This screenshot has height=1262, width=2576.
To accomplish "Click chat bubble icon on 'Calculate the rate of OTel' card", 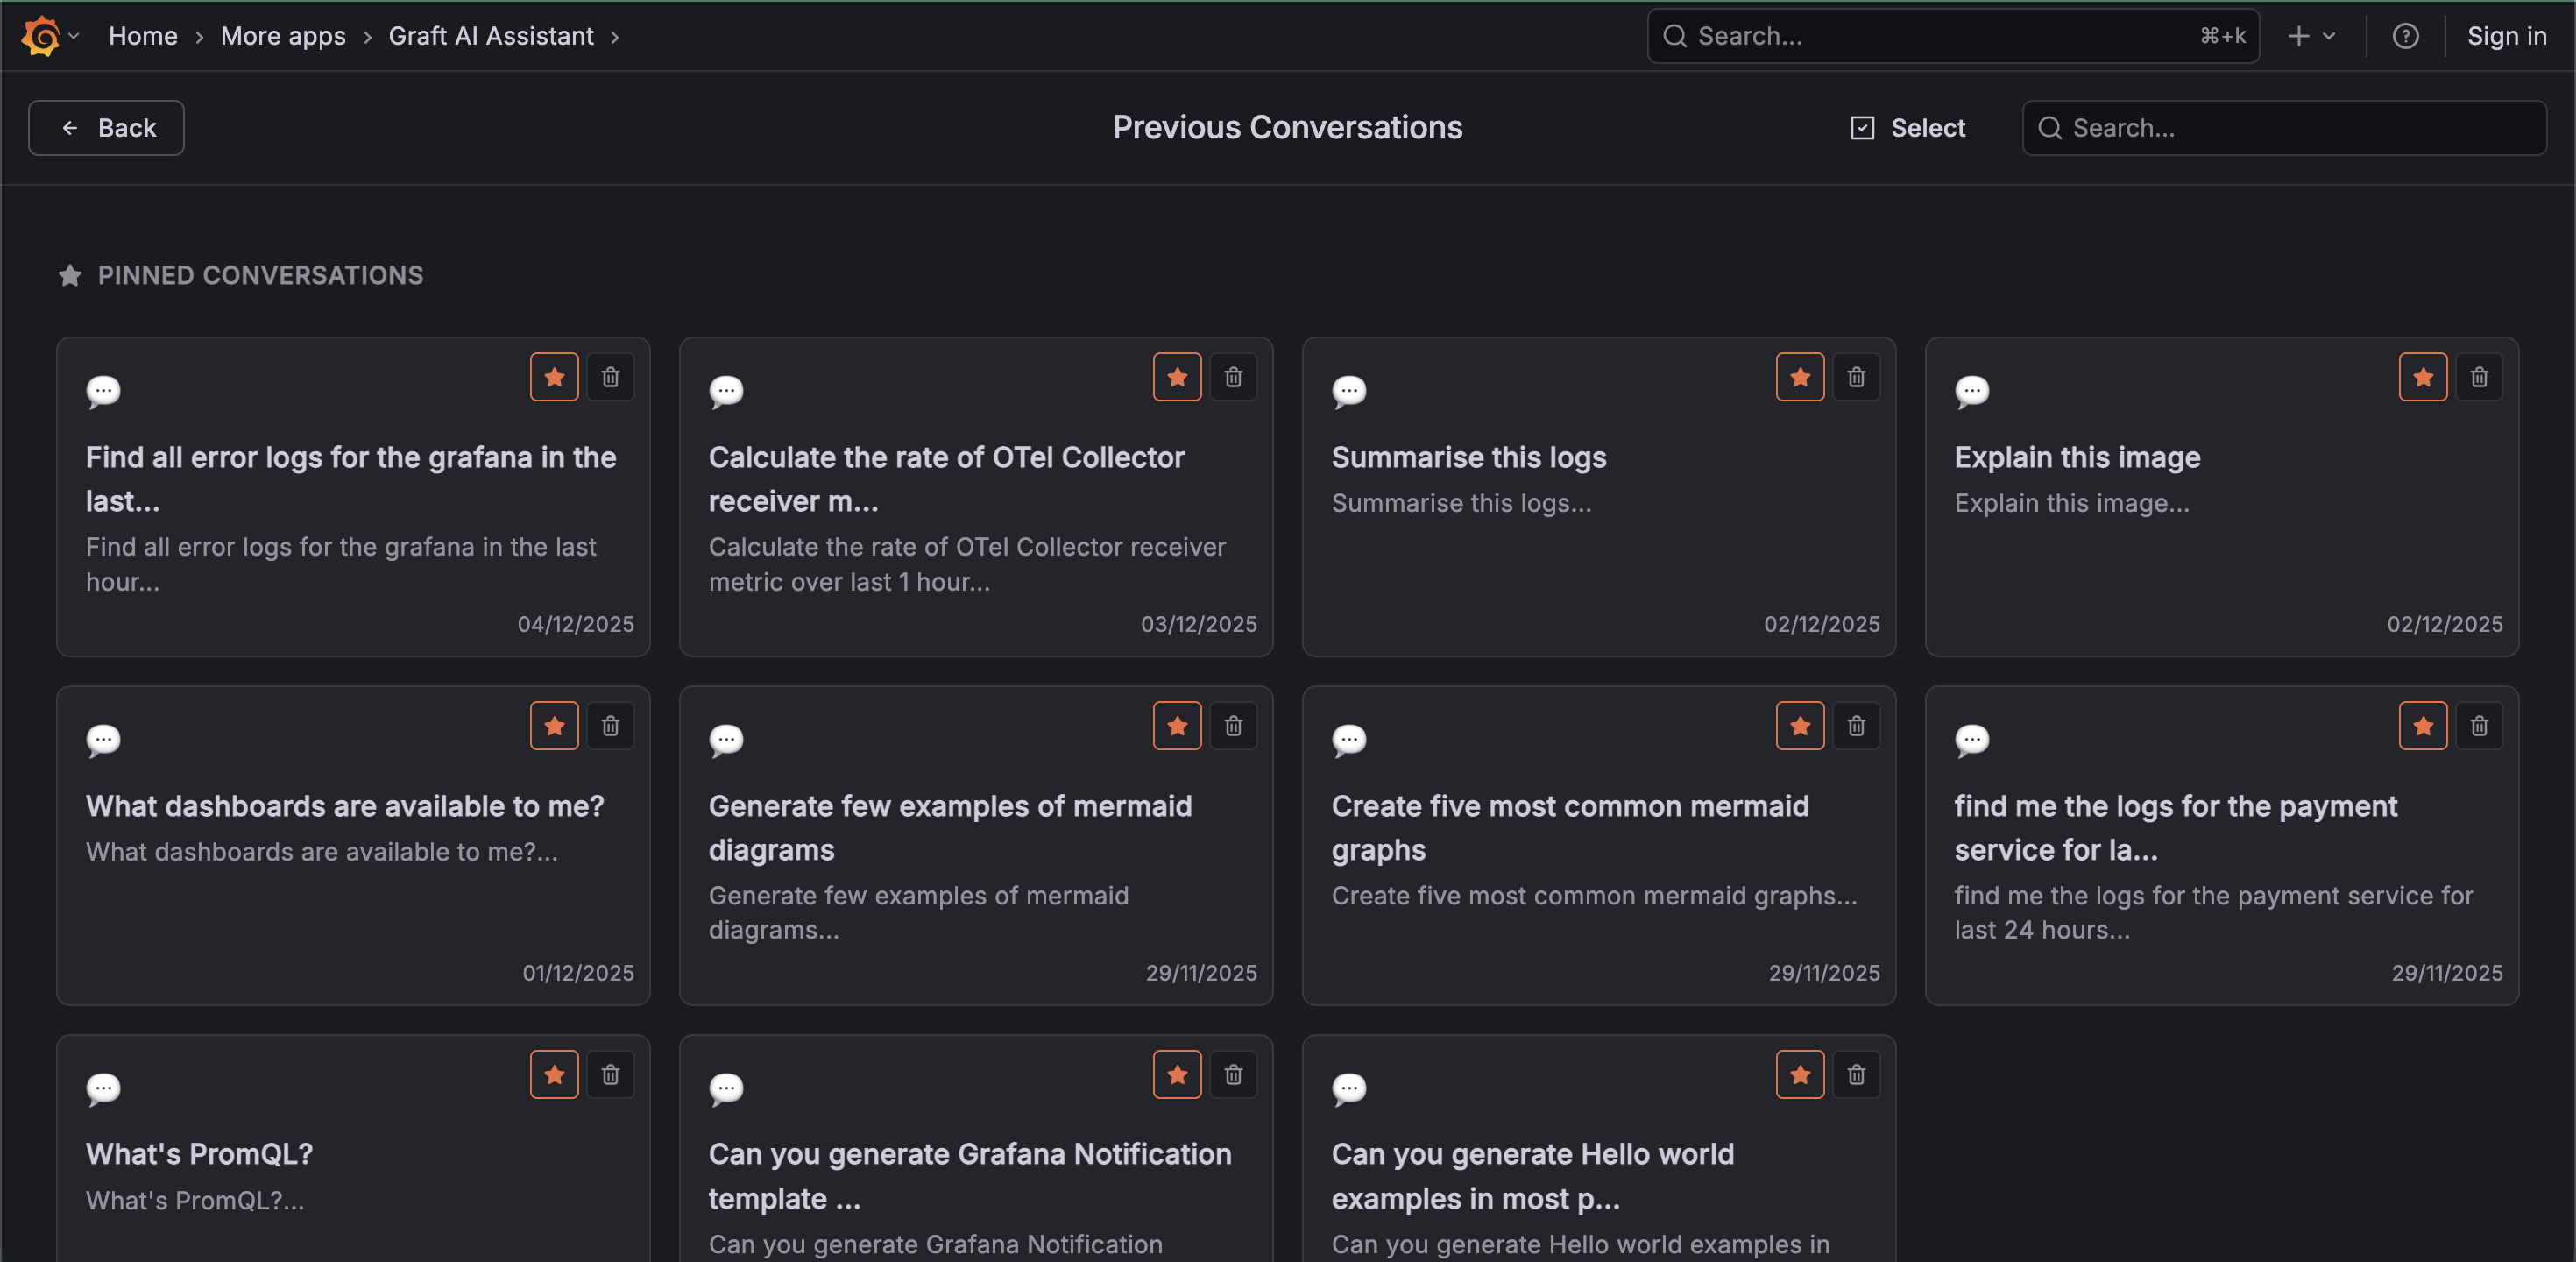I will point(726,391).
